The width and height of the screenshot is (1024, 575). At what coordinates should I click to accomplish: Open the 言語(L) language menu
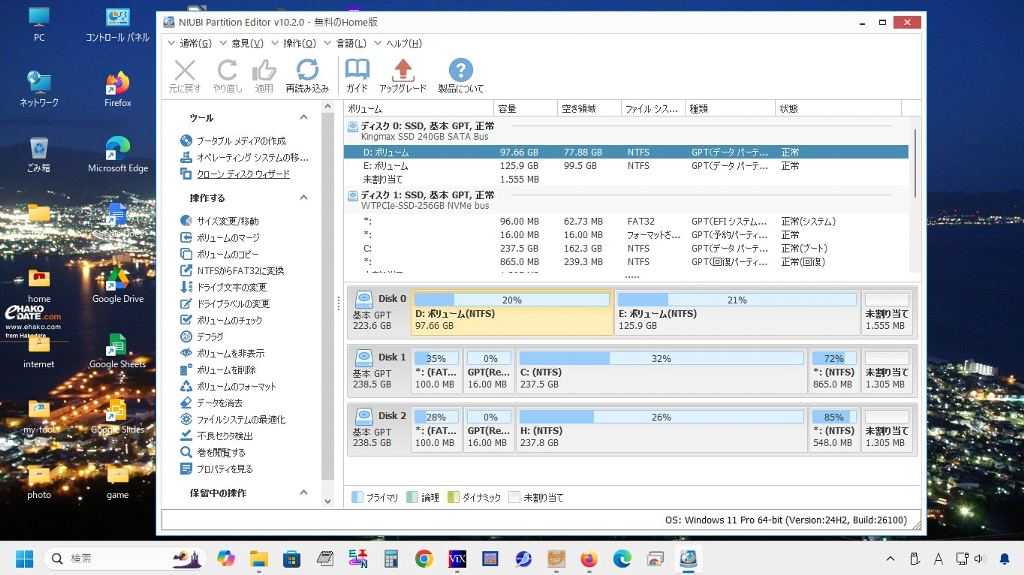(350, 43)
